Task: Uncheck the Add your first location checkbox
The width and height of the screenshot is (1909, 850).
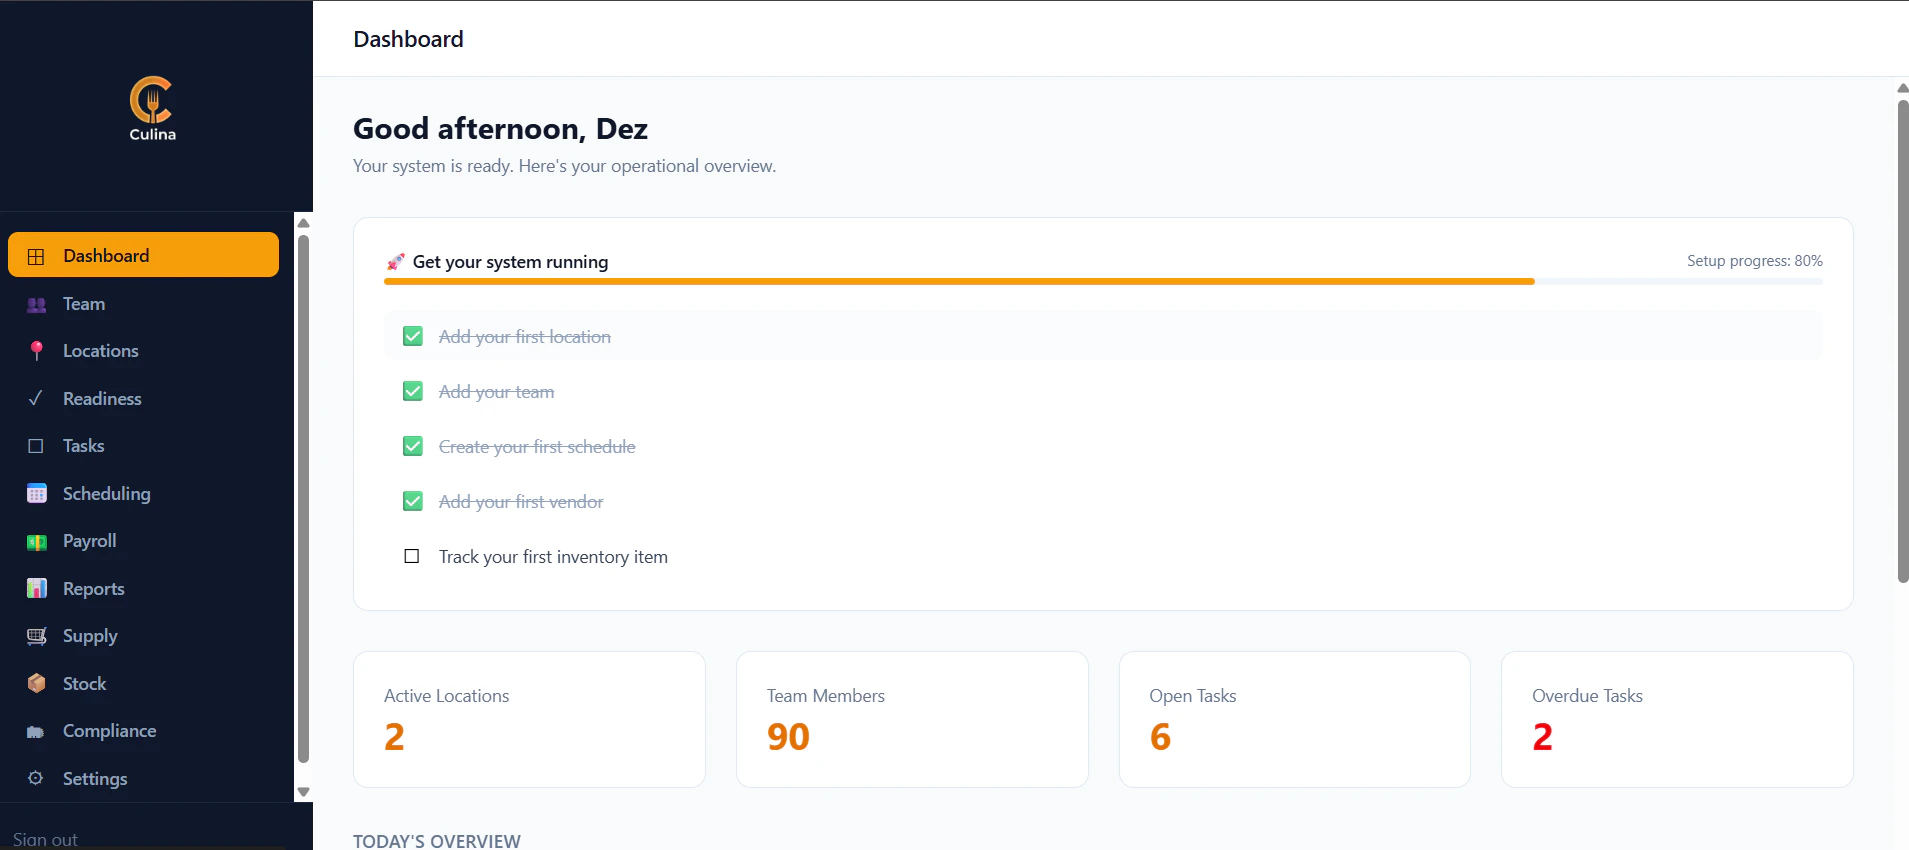Action: pos(412,336)
